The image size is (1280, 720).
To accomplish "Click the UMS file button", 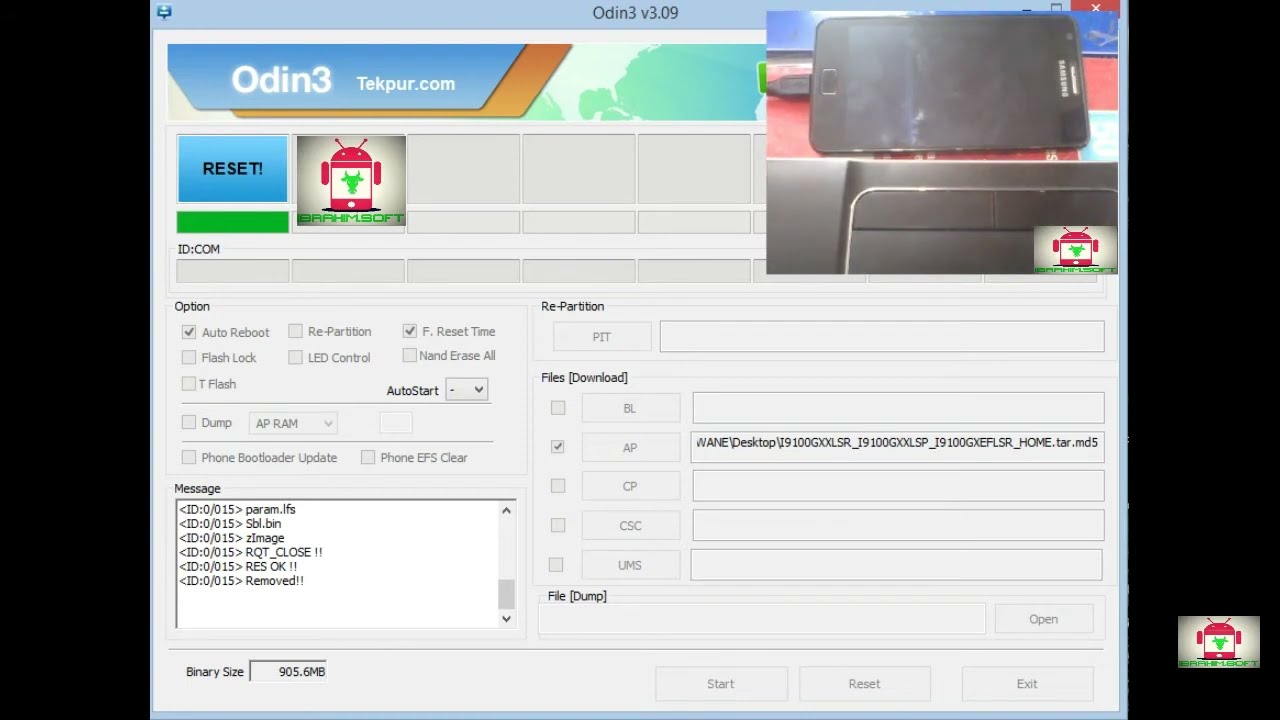I will click(630, 565).
